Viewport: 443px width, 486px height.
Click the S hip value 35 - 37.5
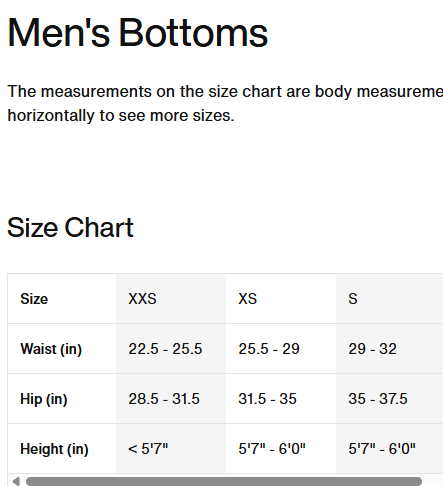coord(378,399)
